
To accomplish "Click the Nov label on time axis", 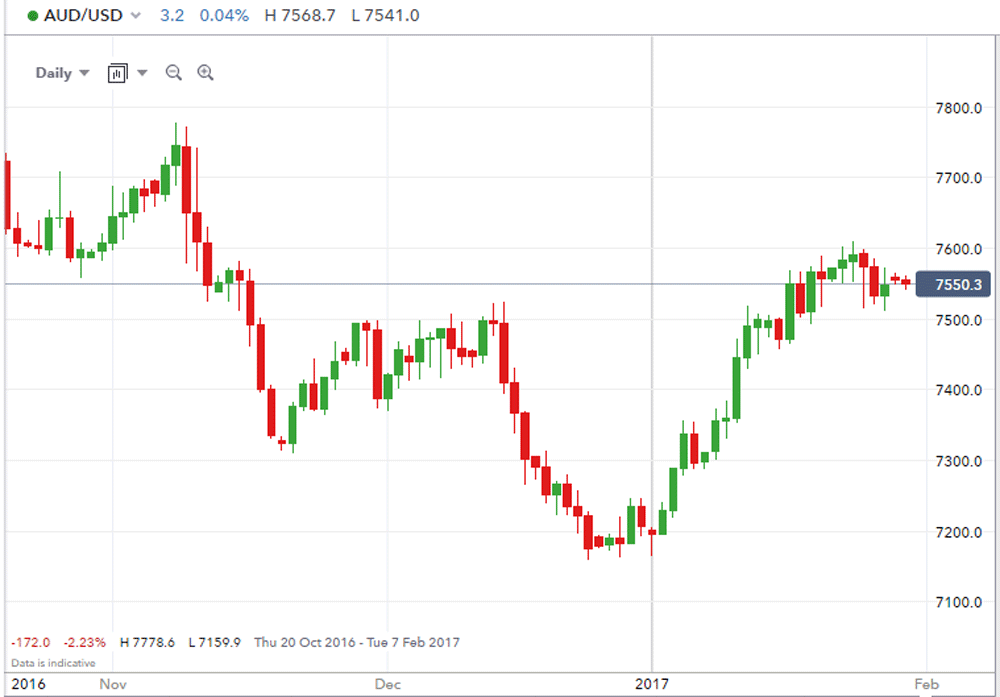I will [x=113, y=684].
